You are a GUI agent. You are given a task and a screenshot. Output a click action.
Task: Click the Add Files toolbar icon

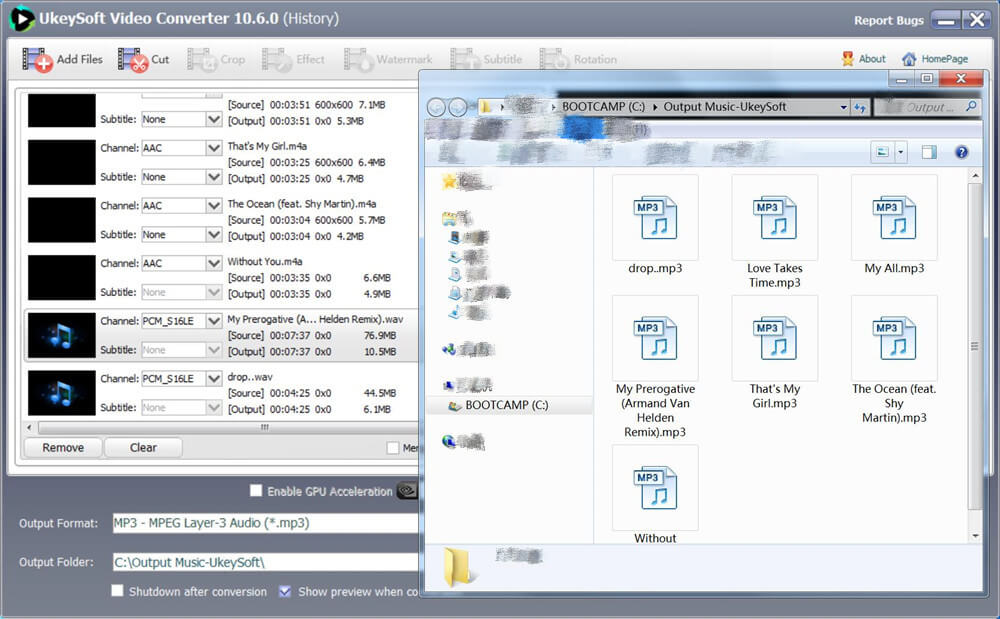coord(37,60)
